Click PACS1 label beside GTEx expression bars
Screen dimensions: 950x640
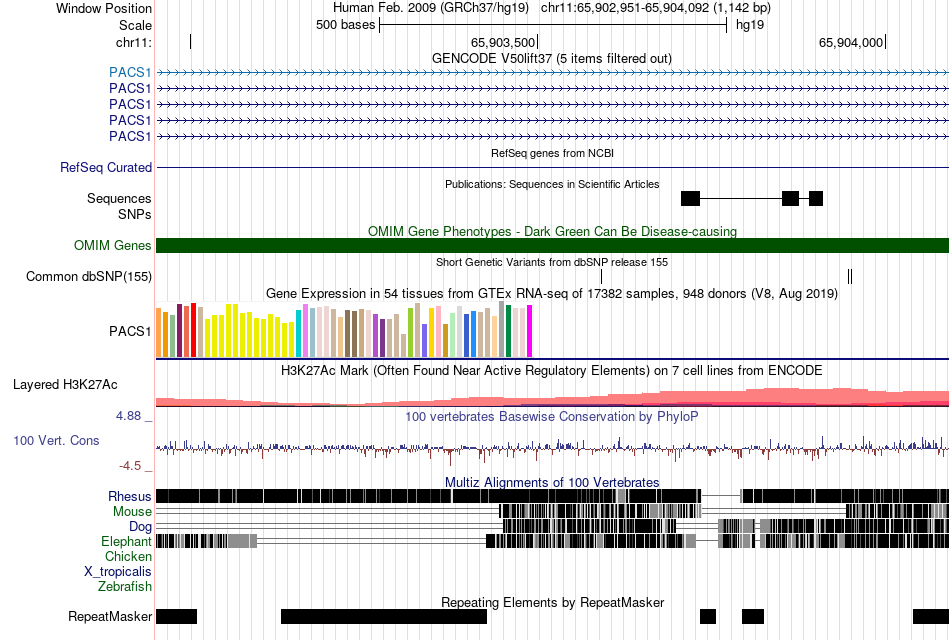click(130, 331)
